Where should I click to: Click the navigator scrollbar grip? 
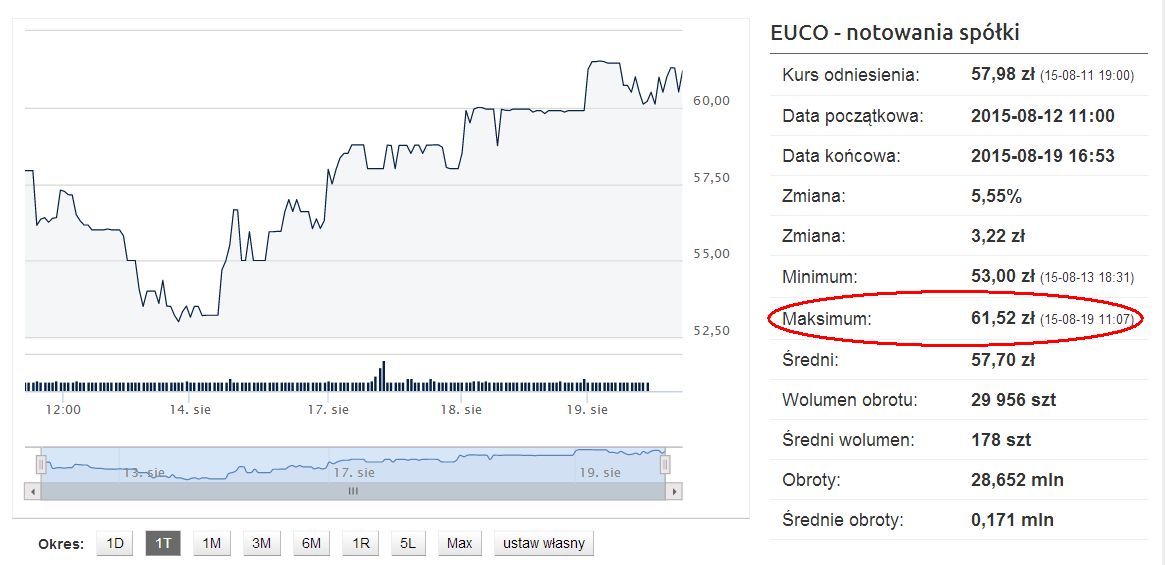tap(353, 491)
